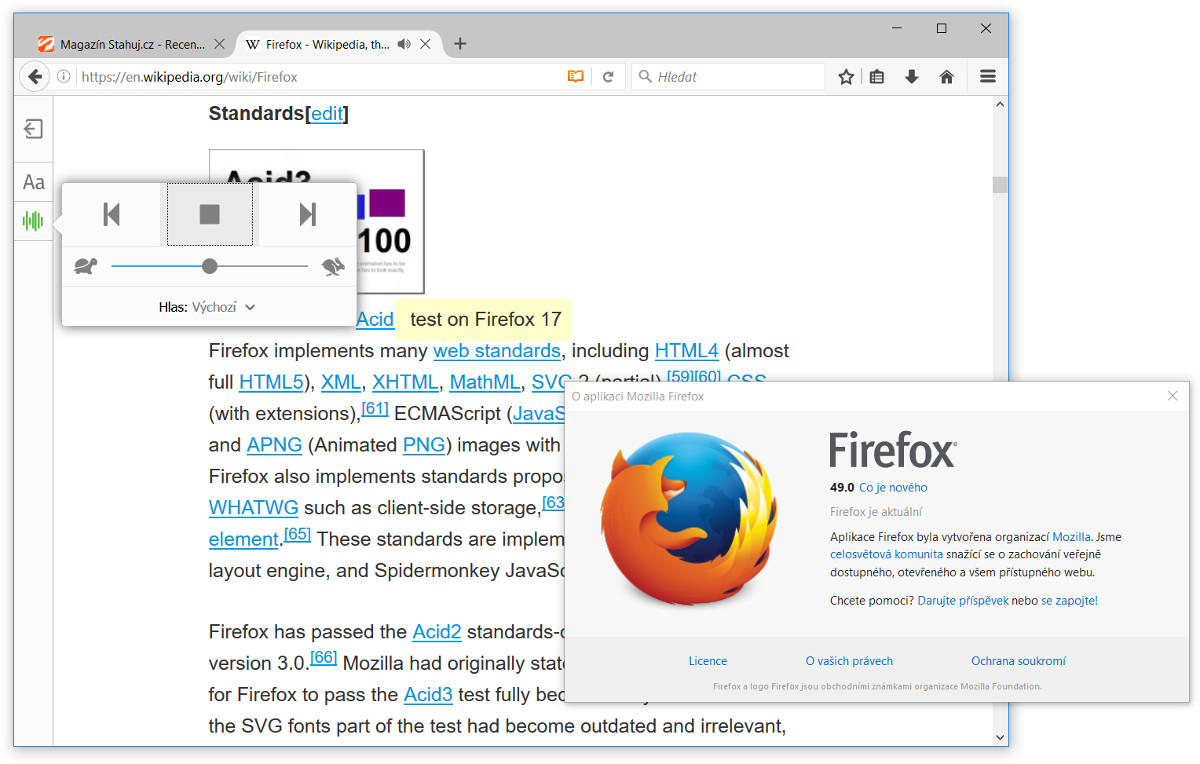Open the WHATWG link
The width and height of the screenshot is (1200, 764).
click(x=253, y=507)
